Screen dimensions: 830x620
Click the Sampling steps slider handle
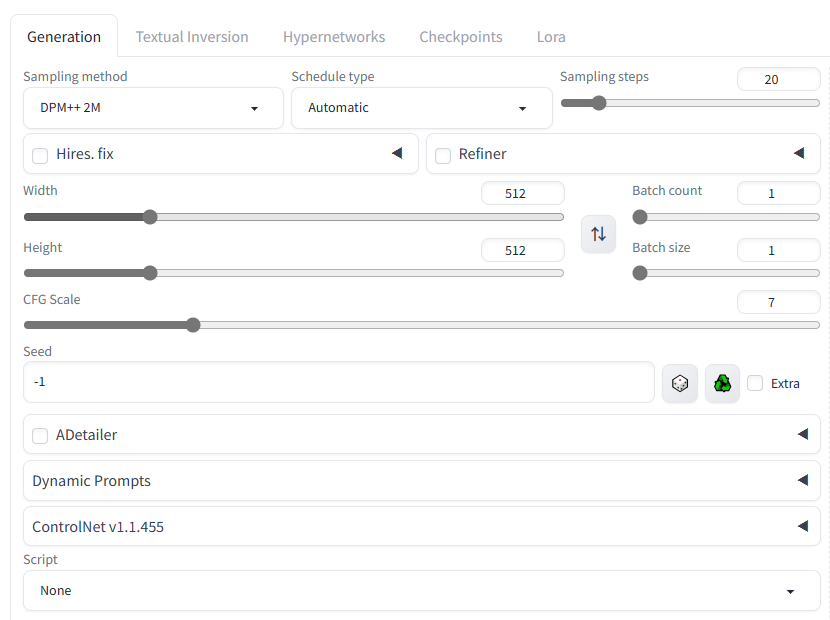599,103
